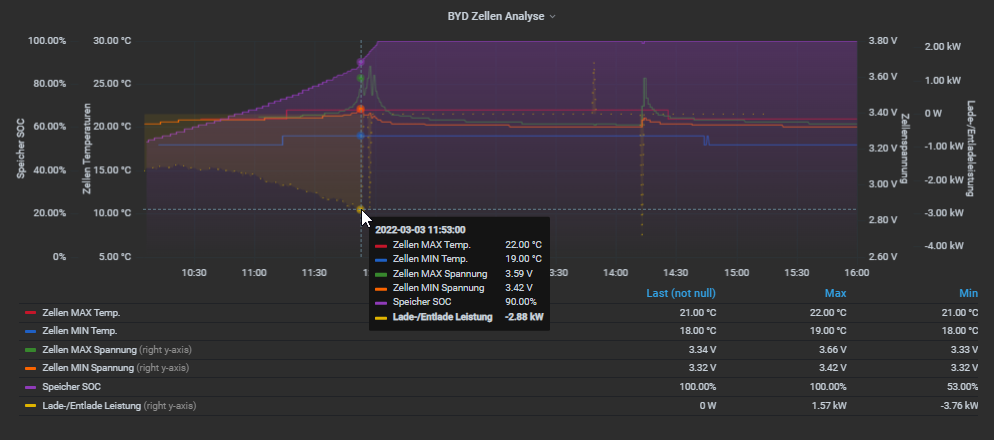This screenshot has height=440, width=994.
Task: Click the 100.00% SOC axis label
Action: (47, 41)
